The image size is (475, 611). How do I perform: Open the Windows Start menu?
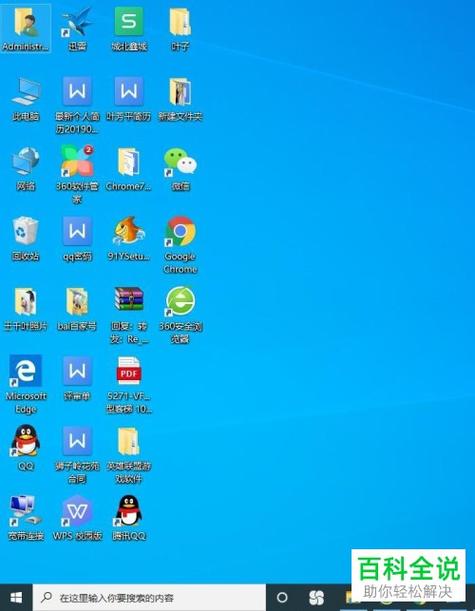(16, 597)
